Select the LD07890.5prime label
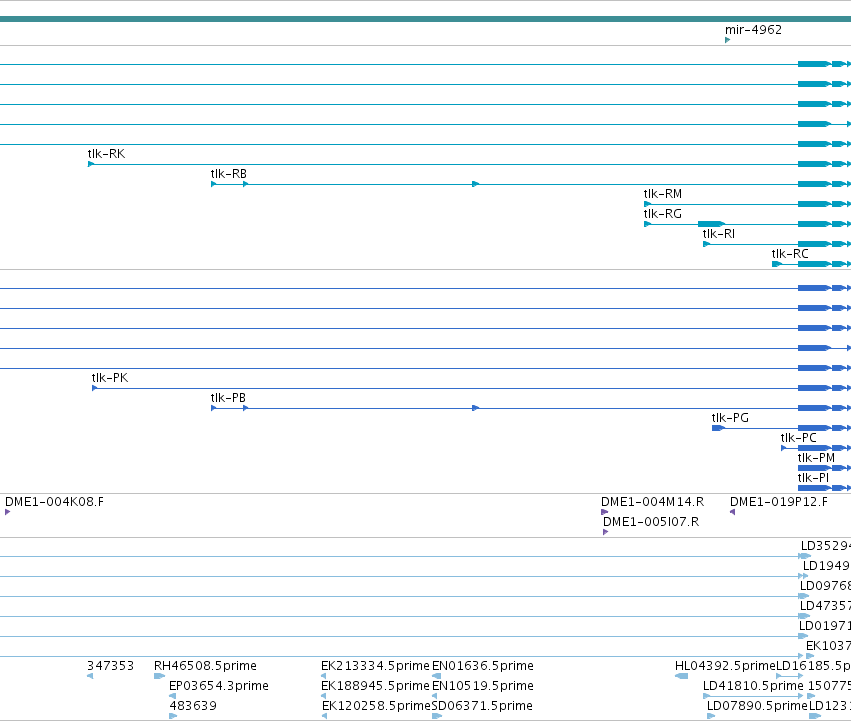851x721 pixels. click(757, 706)
